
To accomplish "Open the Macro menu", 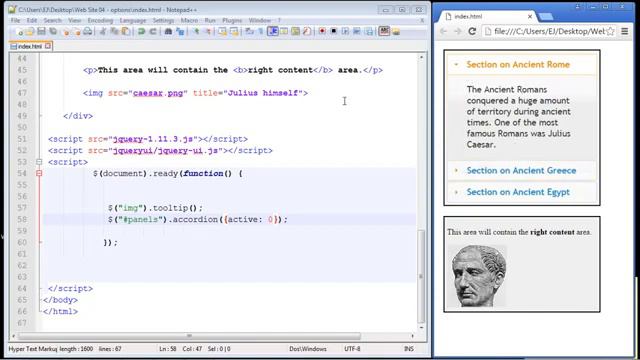I will (189, 20).
